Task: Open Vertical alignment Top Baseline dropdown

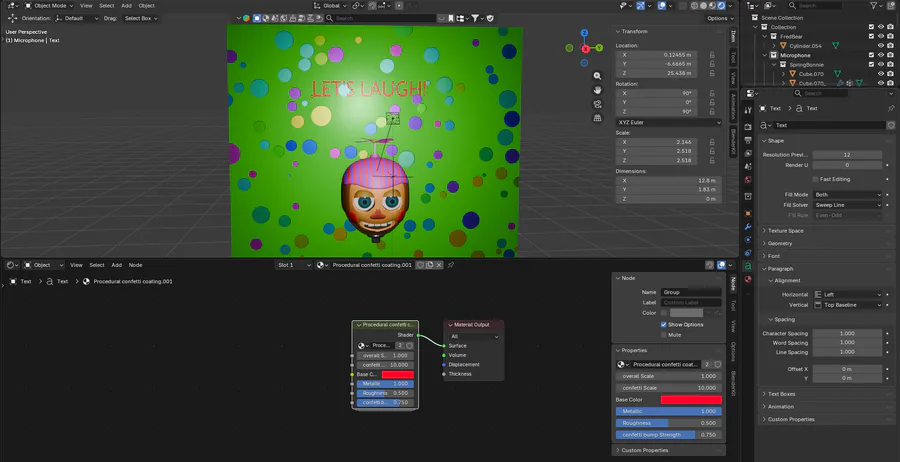Action: coord(848,305)
